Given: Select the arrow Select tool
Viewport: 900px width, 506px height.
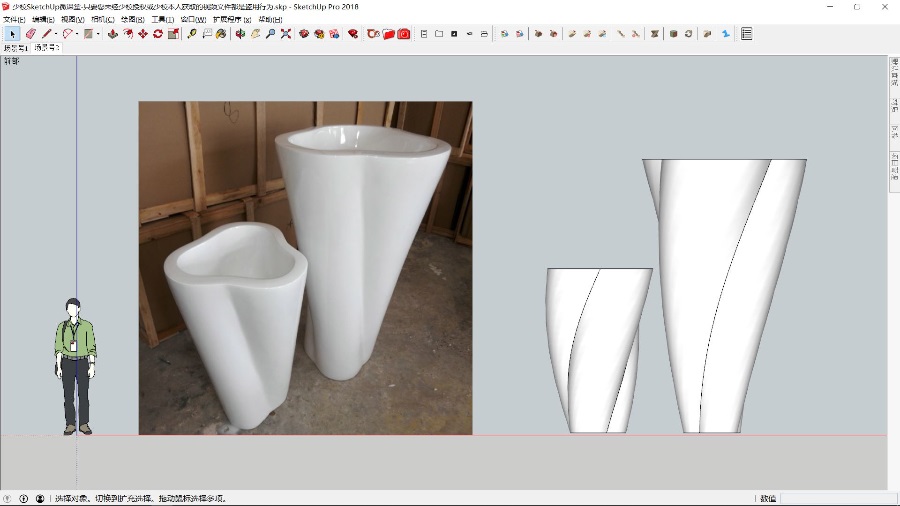Looking at the screenshot, I should (12, 34).
